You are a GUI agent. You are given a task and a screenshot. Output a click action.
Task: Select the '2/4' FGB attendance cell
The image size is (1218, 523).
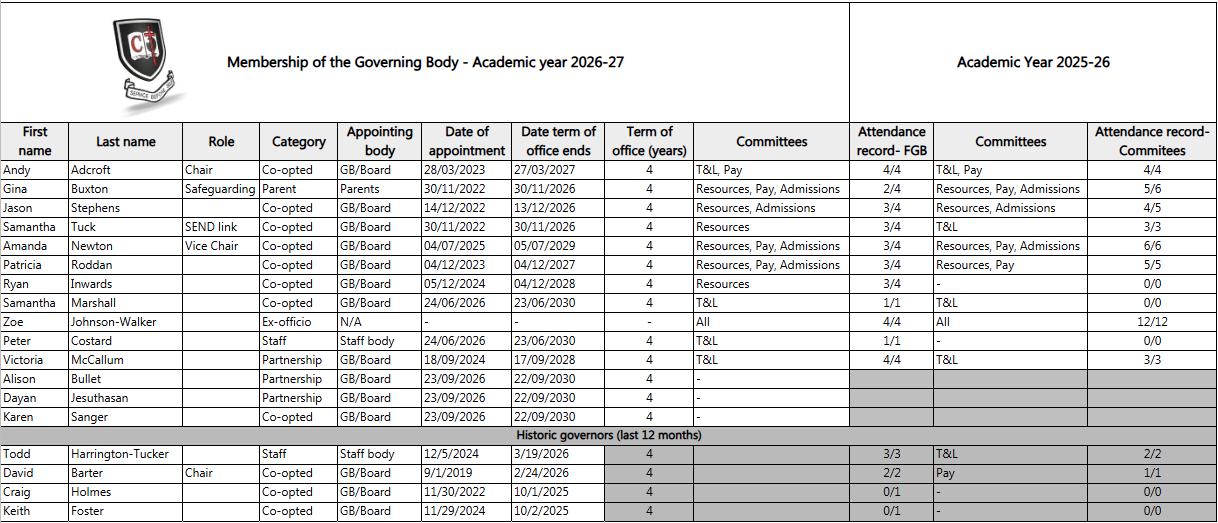(x=891, y=189)
